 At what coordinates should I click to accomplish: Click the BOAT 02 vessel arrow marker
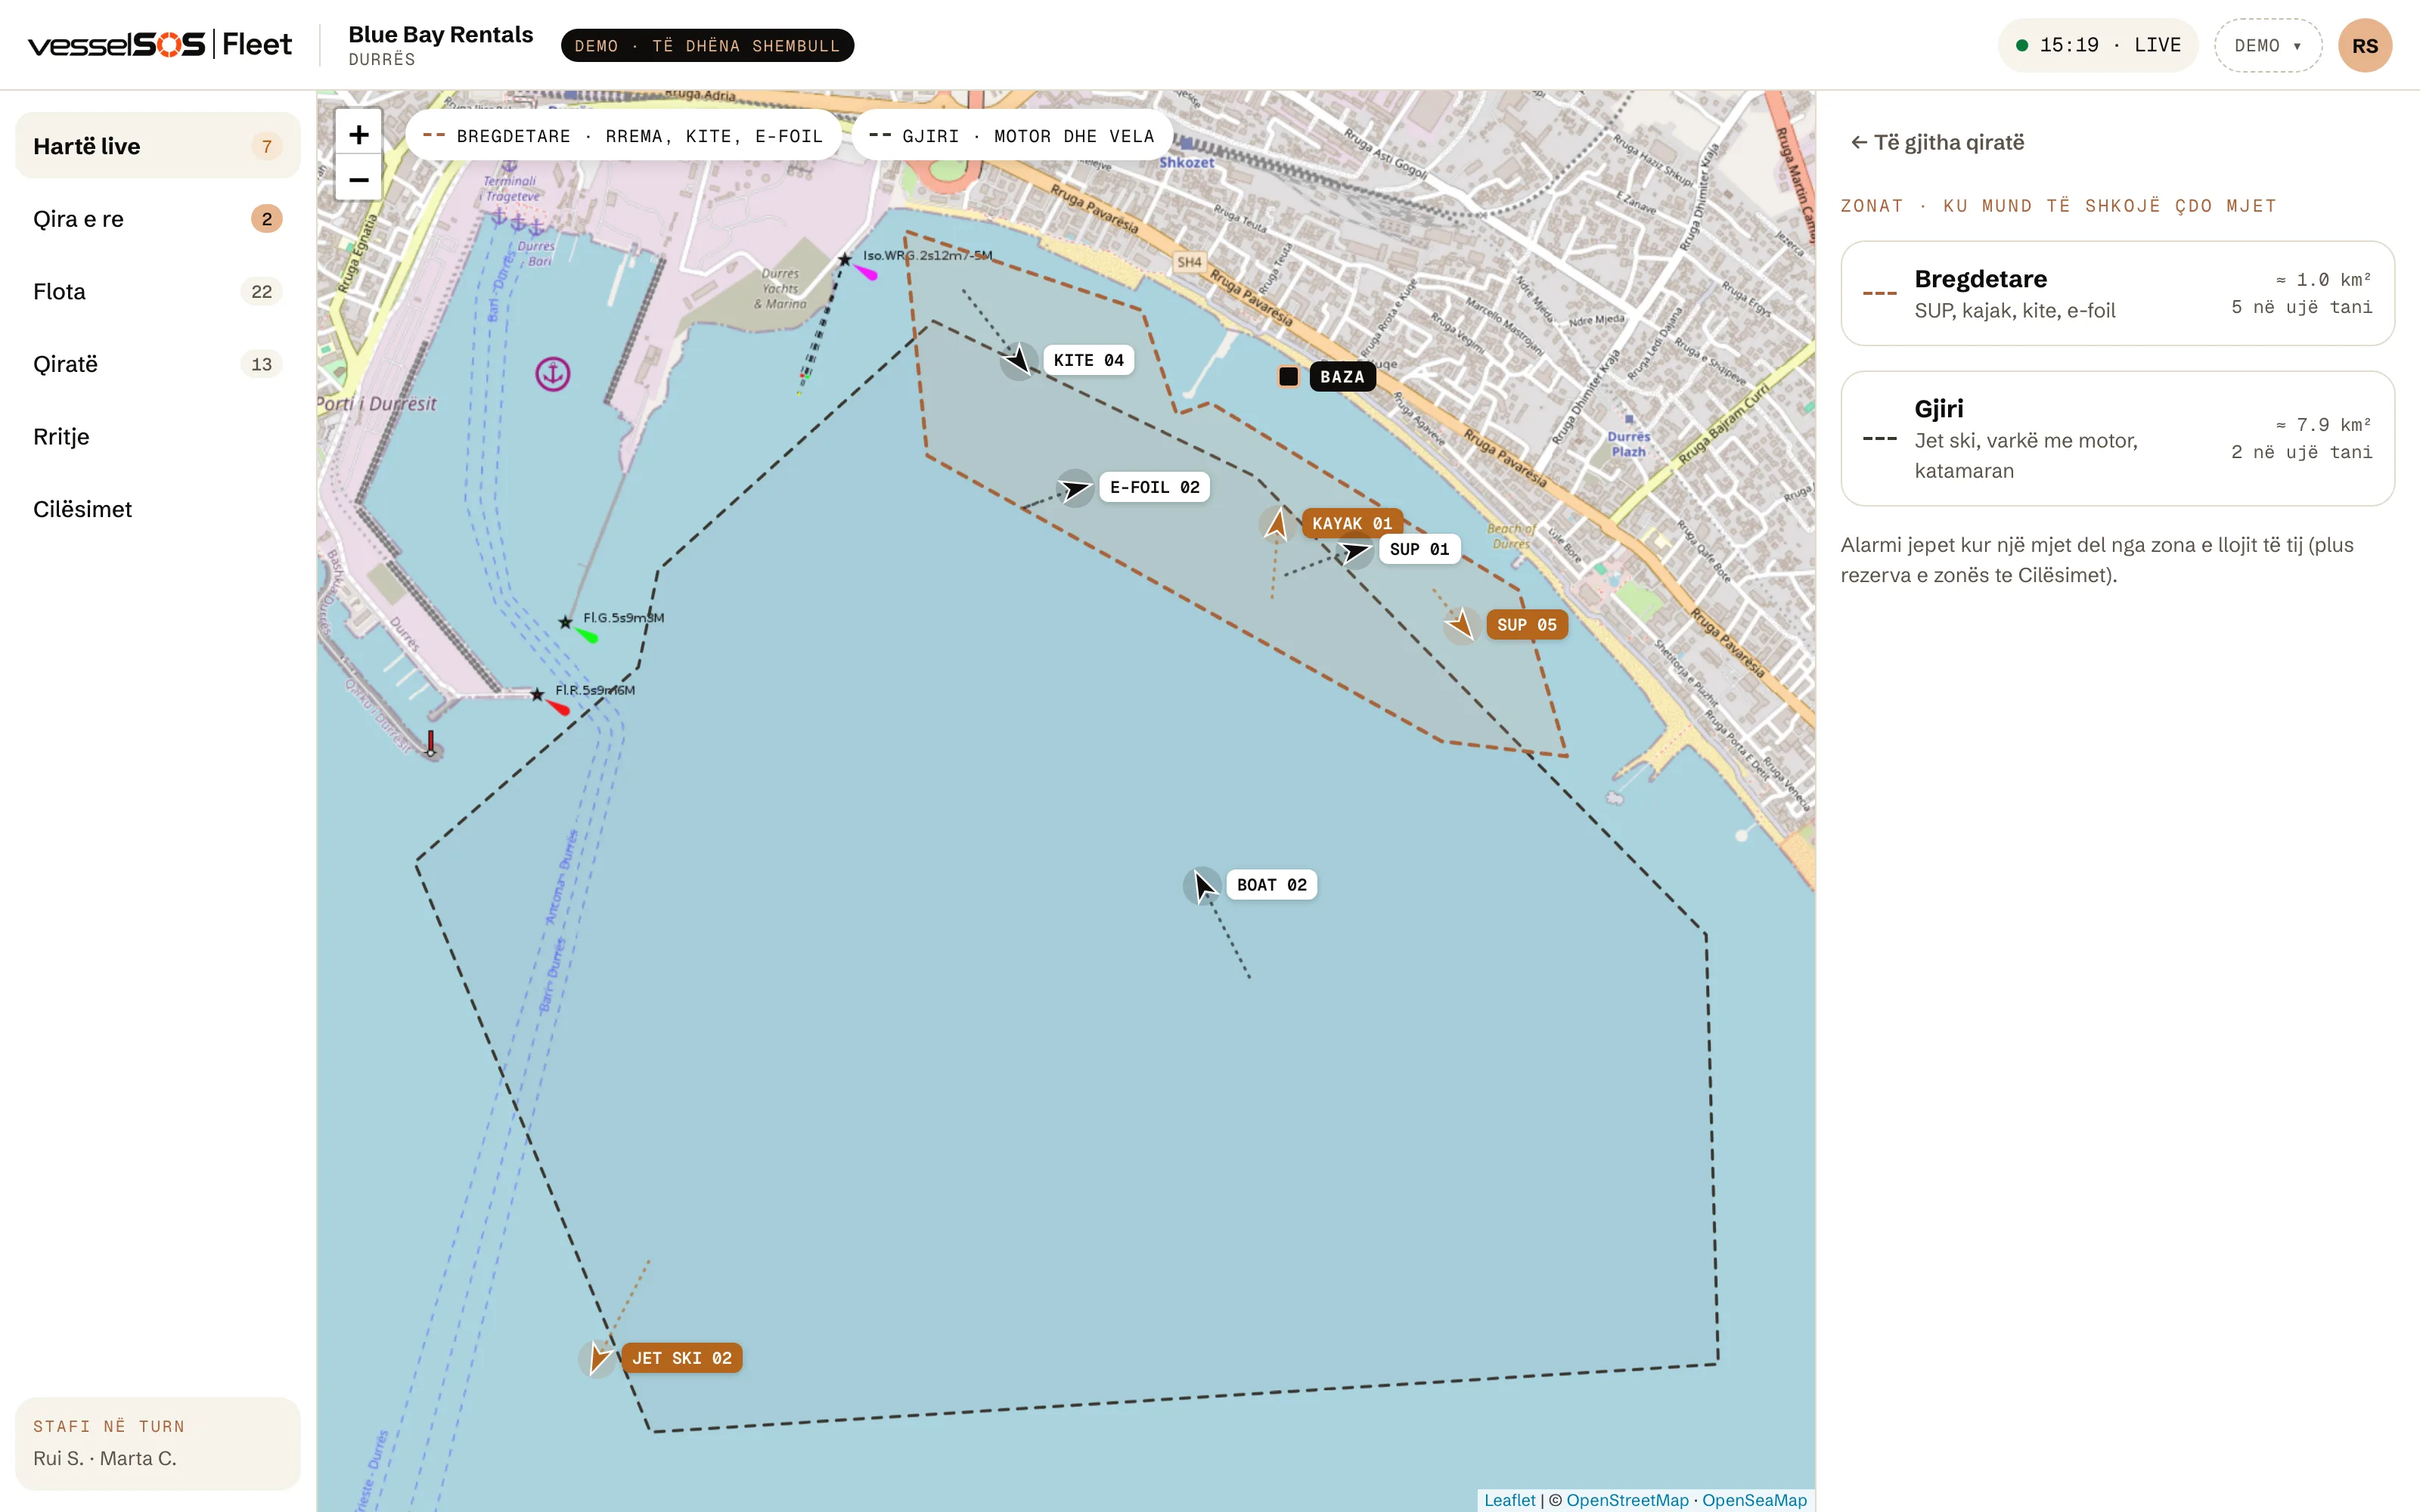[1203, 885]
